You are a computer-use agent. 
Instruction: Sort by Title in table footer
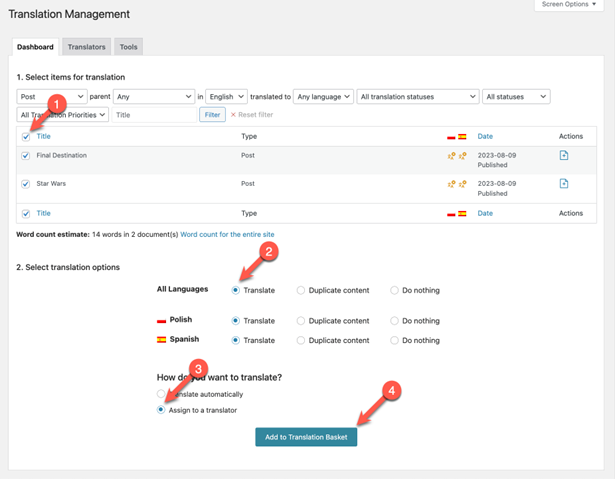click(44, 213)
